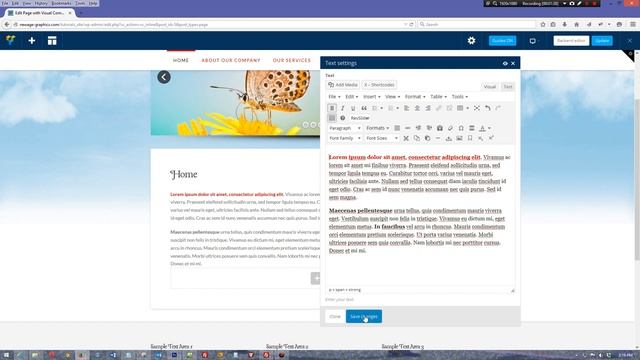The width and height of the screenshot is (640, 360).
Task: Open Windows Start button
Action: pos(7,355)
